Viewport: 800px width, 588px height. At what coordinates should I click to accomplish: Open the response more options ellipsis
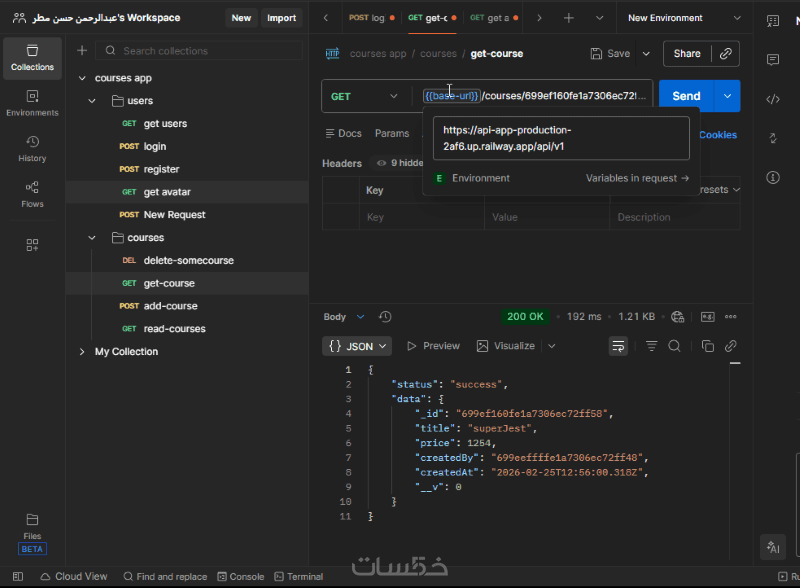[731, 317]
